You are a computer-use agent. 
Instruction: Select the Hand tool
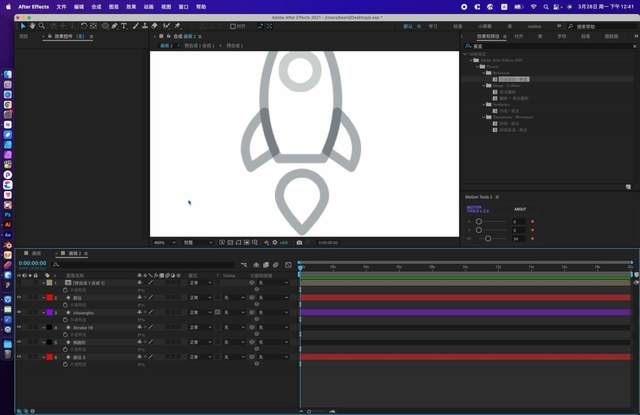point(32,26)
